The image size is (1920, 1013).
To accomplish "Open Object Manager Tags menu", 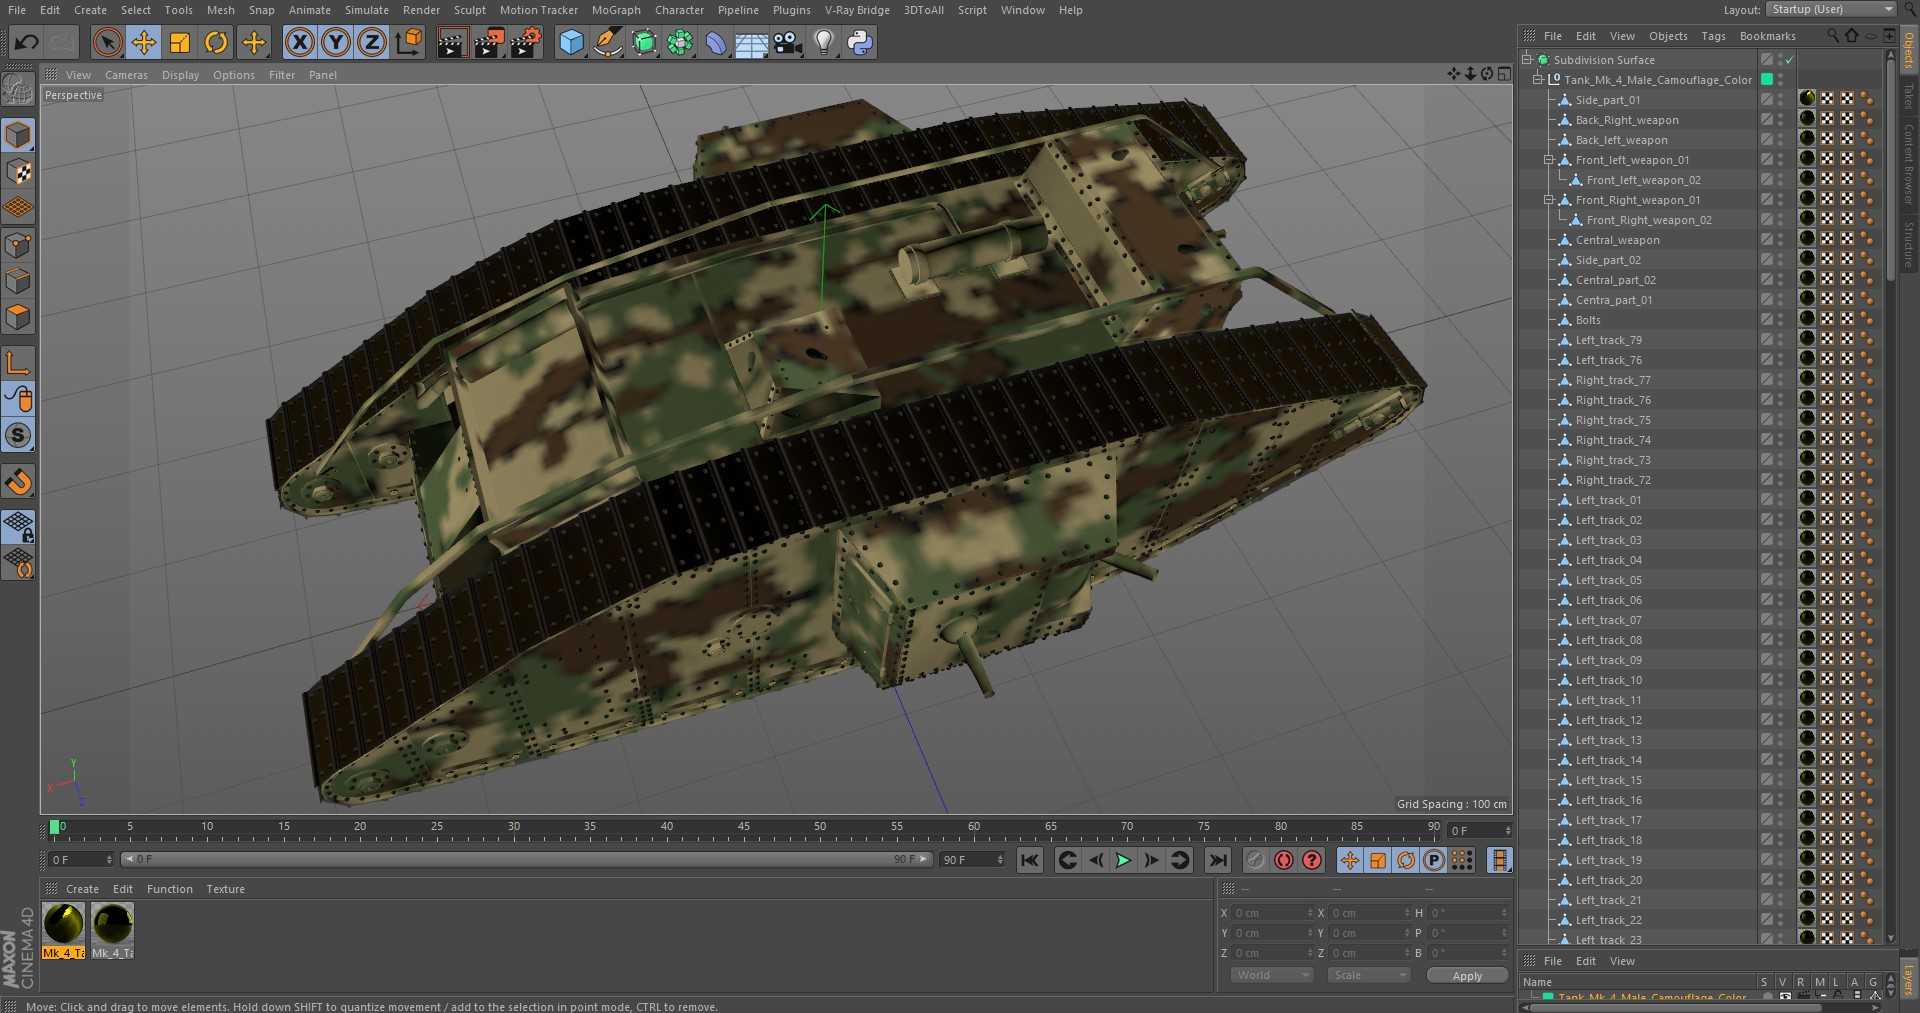I will [1713, 36].
